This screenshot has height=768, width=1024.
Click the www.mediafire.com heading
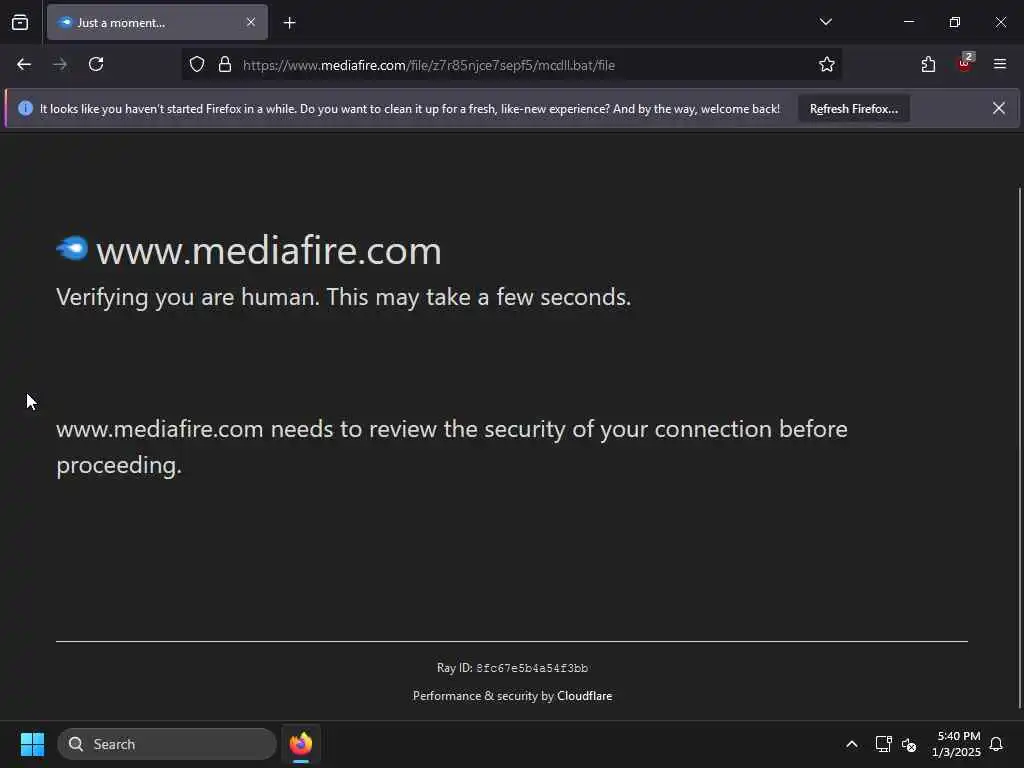[x=269, y=251]
